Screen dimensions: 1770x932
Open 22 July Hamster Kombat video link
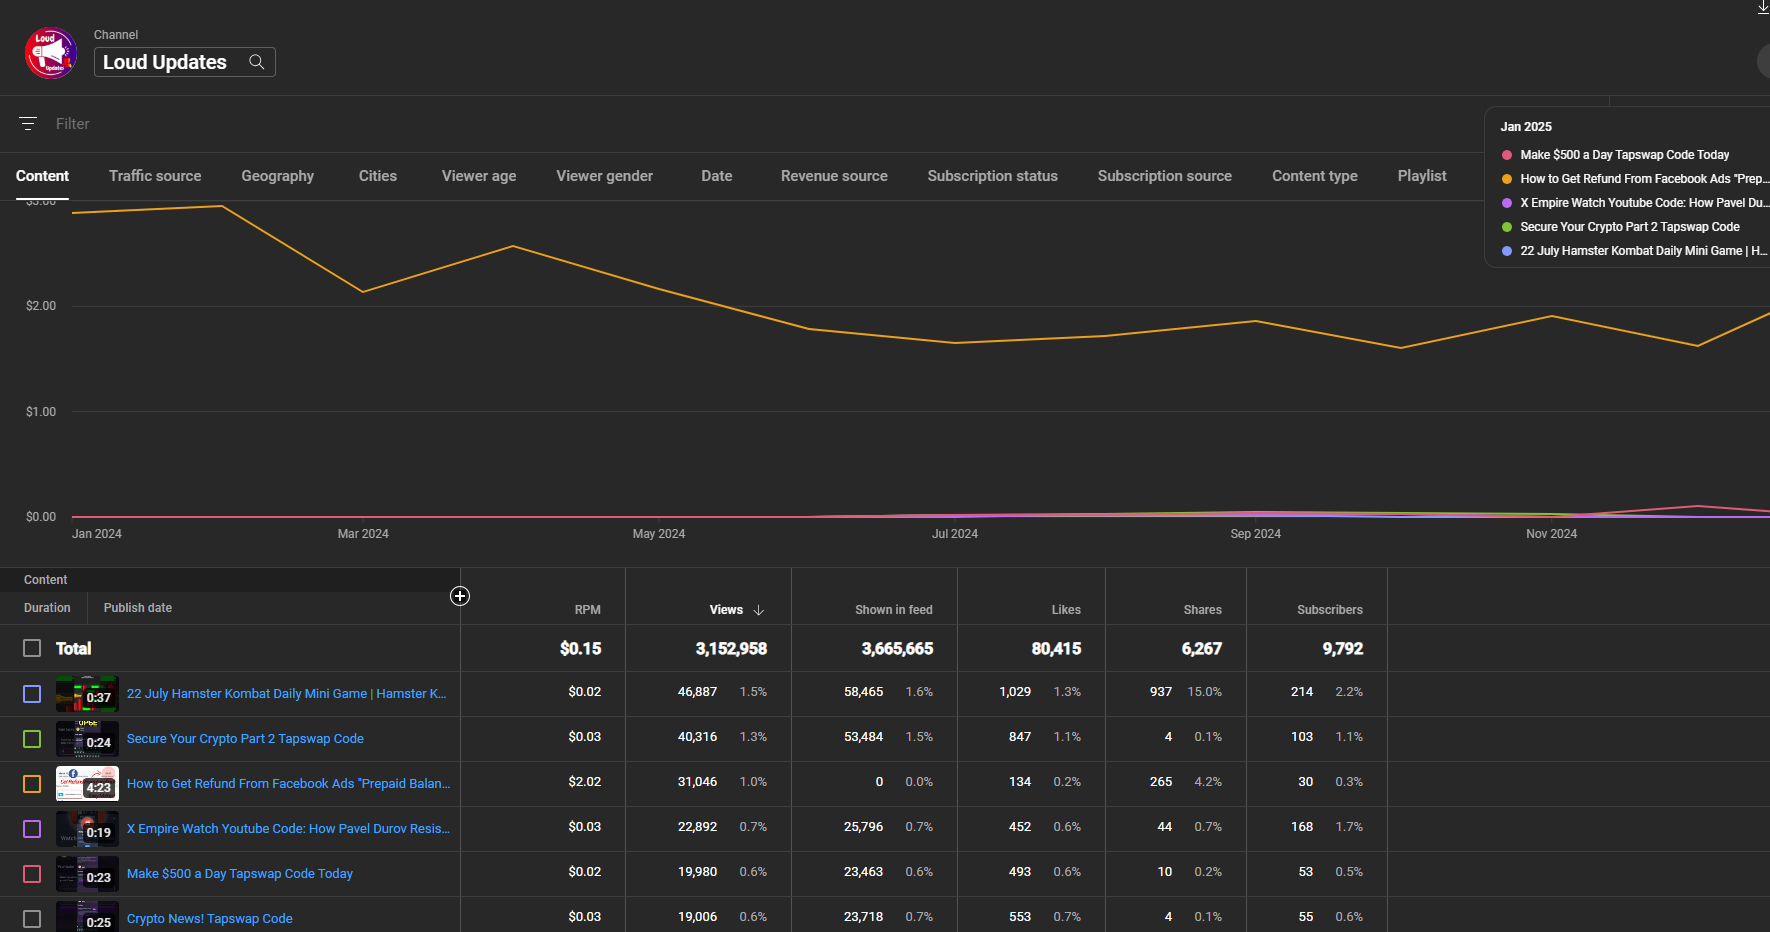pos(286,694)
